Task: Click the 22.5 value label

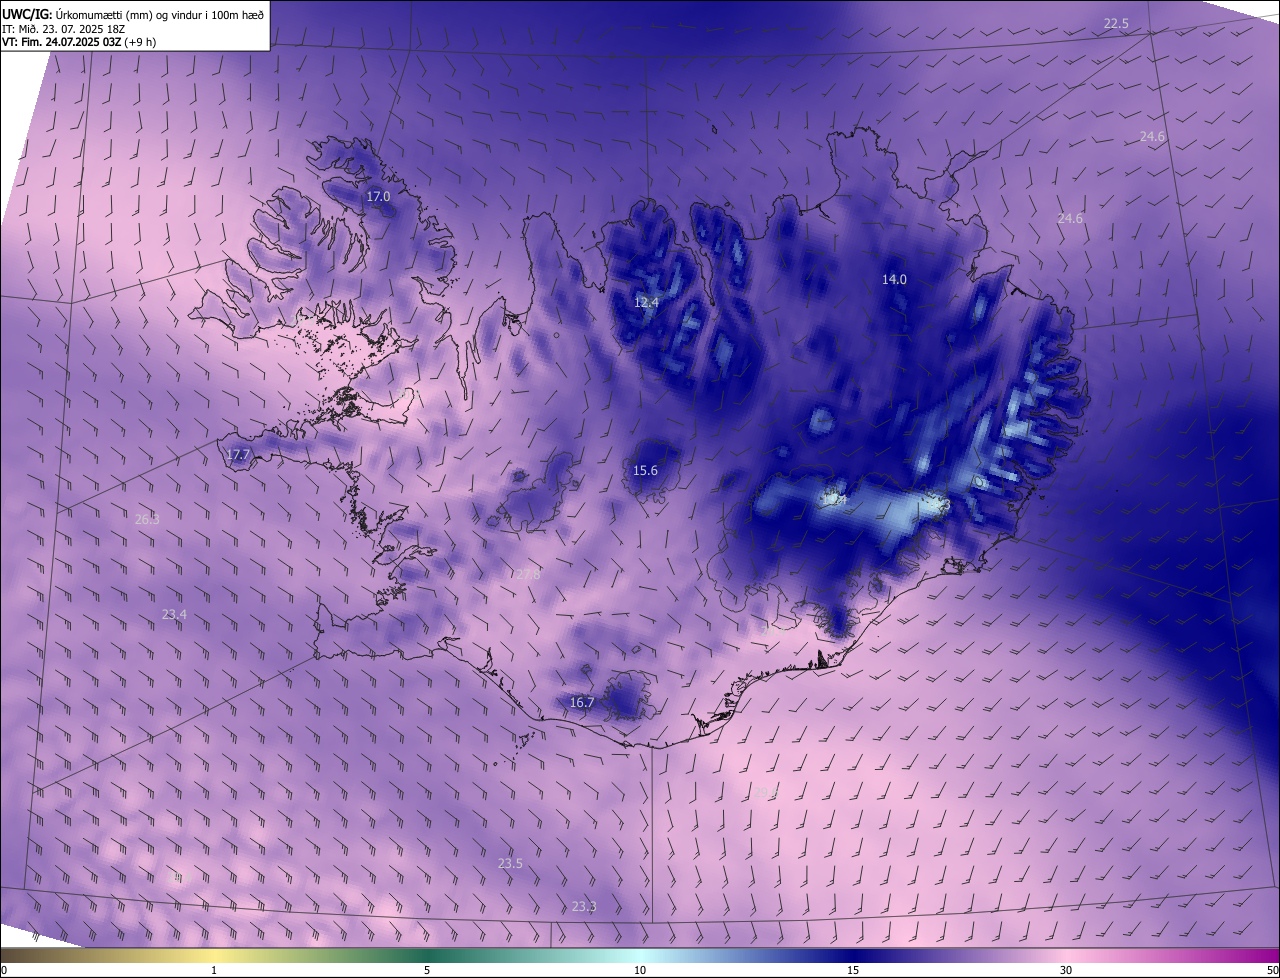Action: 1116,23
